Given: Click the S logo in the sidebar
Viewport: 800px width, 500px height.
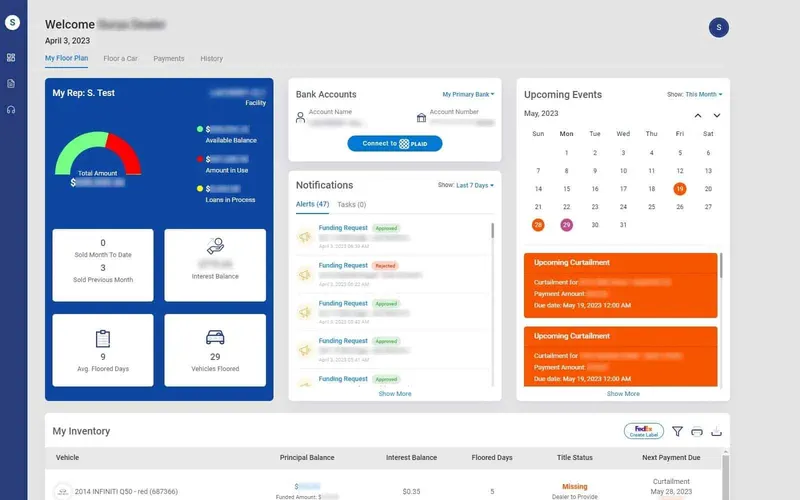Looking at the screenshot, I should (x=12, y=22).
